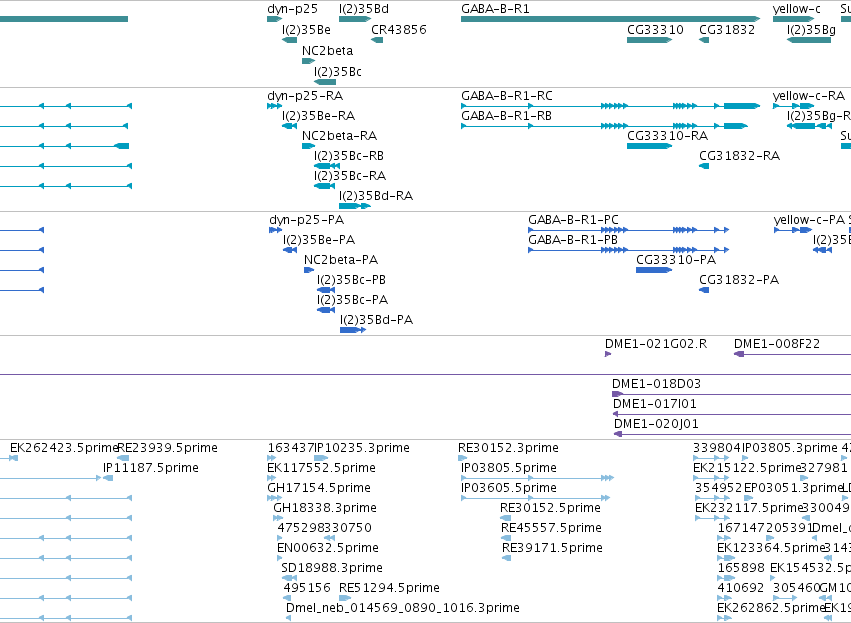The image size is (851, 623).
Task: Select the IP03805.3prime EST
Action: click(x=747, y=458)
